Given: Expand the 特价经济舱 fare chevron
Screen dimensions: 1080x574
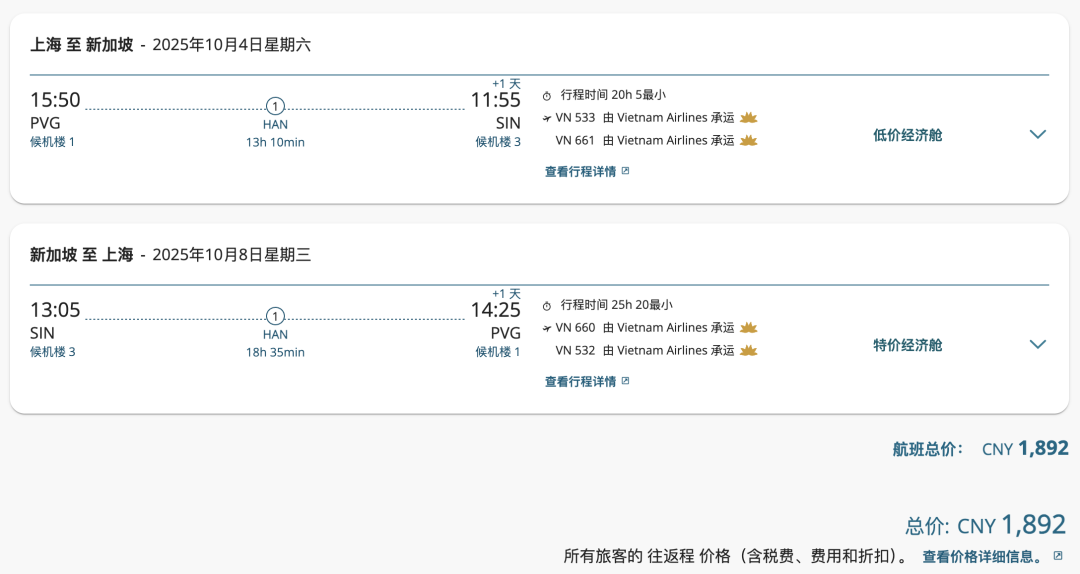Looking at the screenshot, I should [x=1037, y=345].
